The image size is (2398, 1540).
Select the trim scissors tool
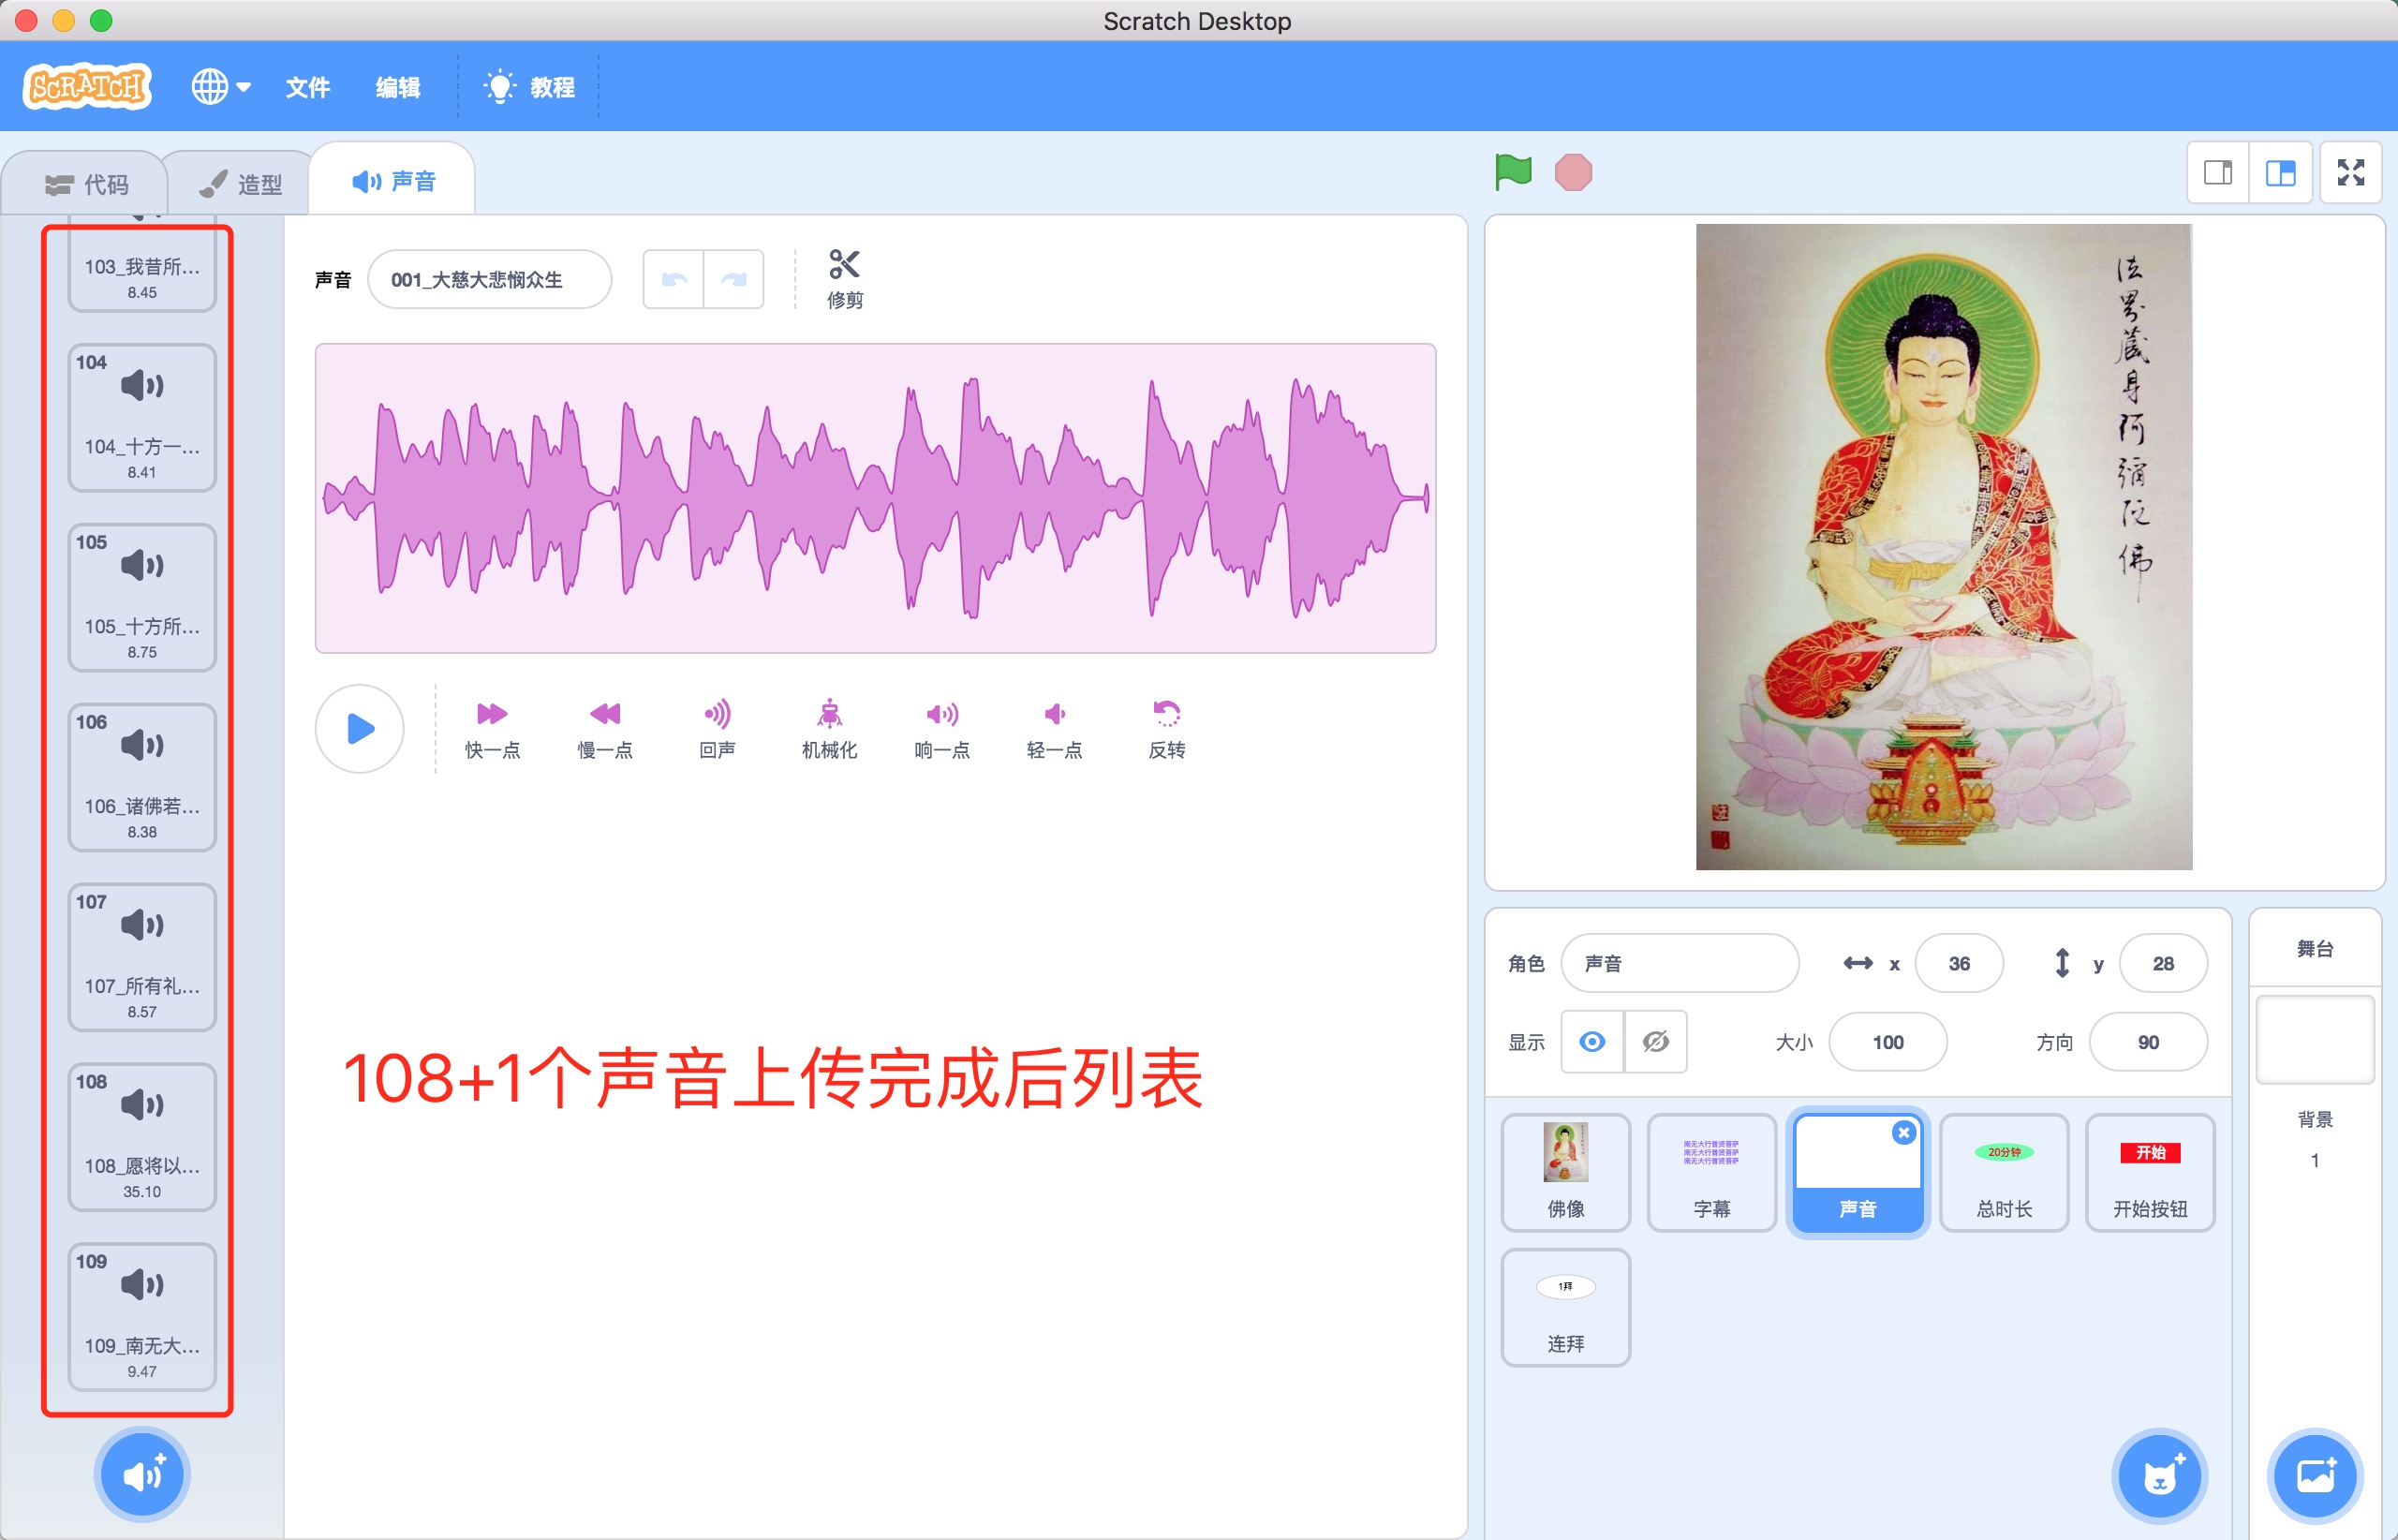pos(844,279)
